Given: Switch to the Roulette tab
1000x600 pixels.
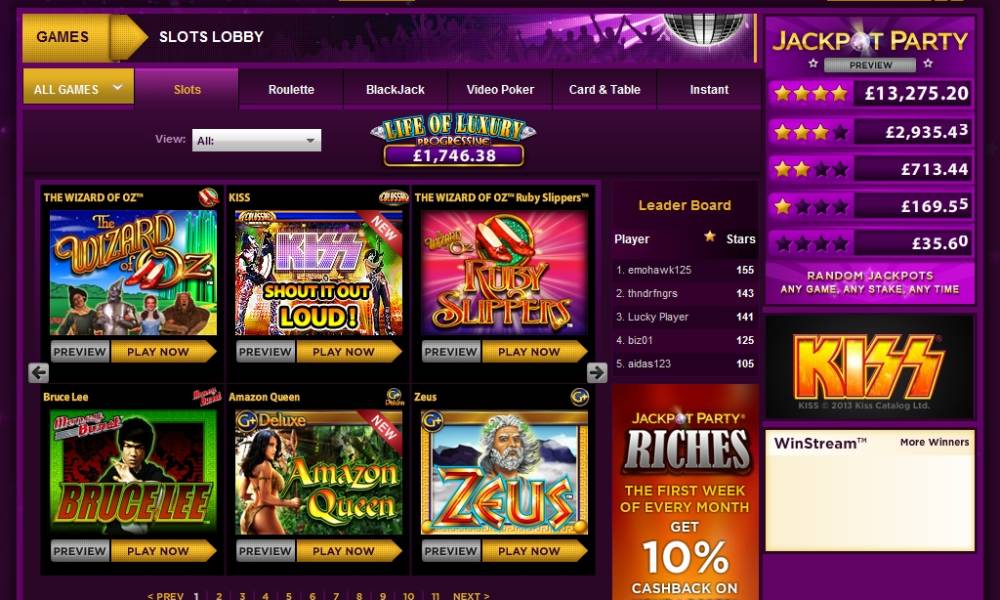Looking at the screenshot, I should 291,90.
